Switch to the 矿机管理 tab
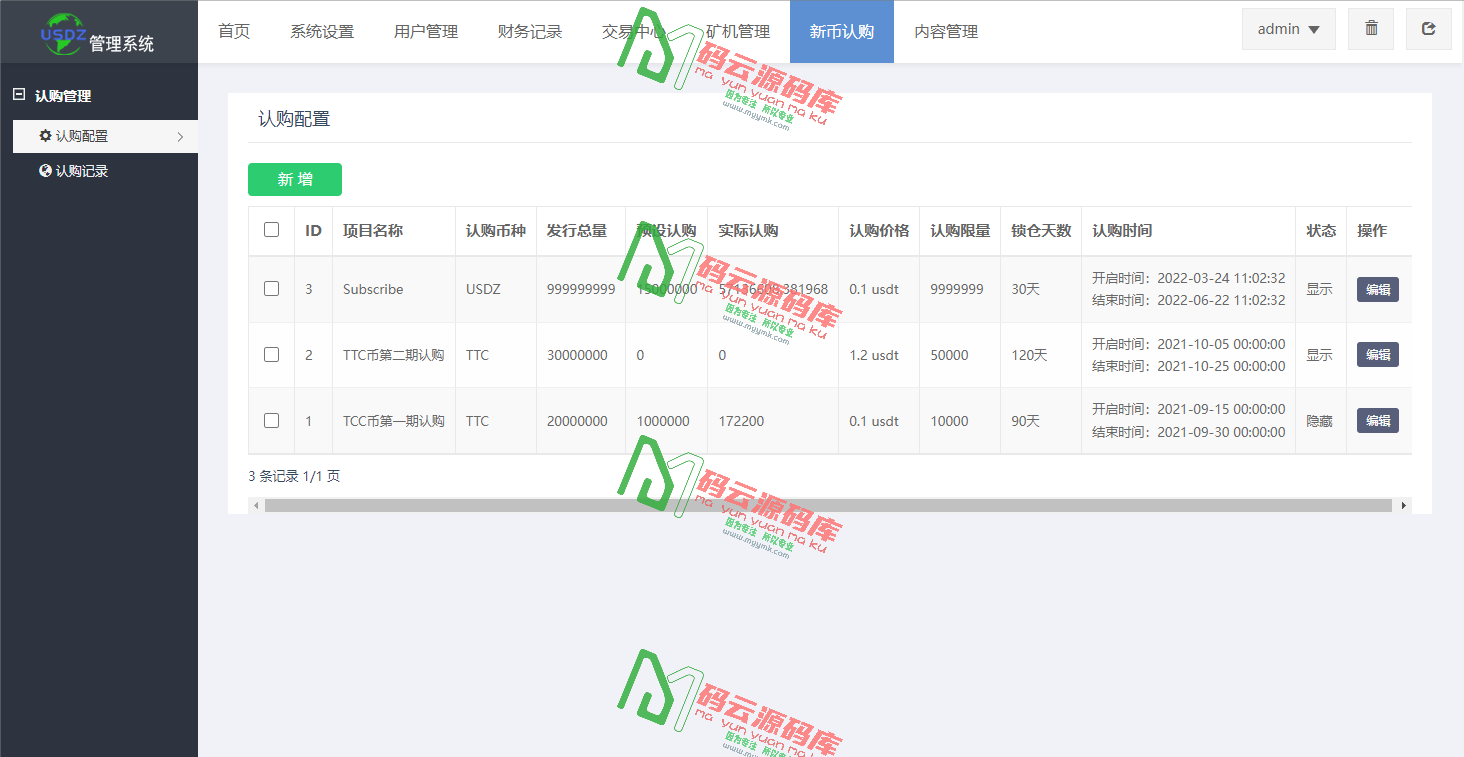The width and height of the screenshot is (1464, 757). pos(738,31)
